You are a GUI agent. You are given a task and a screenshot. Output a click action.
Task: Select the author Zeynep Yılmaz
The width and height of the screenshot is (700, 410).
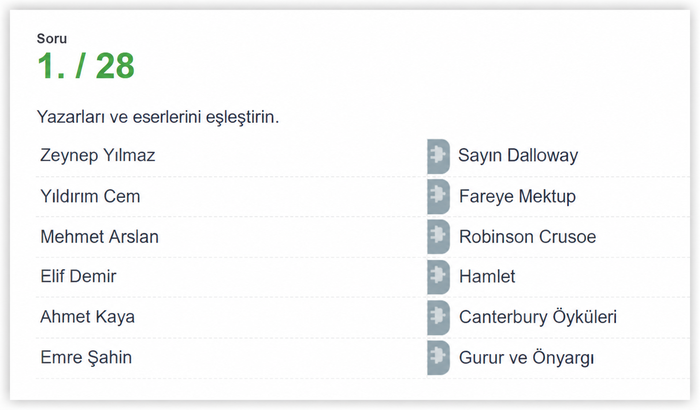coord(98,155)
